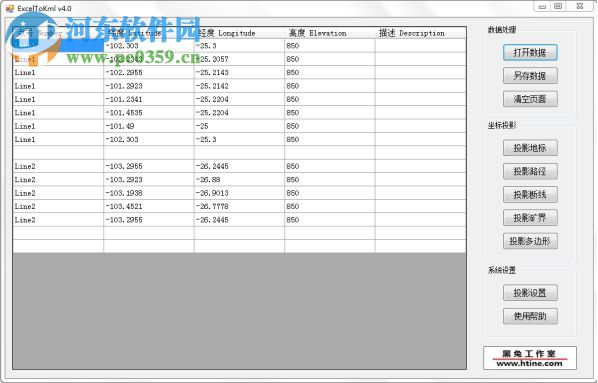The image size is (598, 383).
Task: Select the 描述 Description column header
Action: click(x=420, y=33)
